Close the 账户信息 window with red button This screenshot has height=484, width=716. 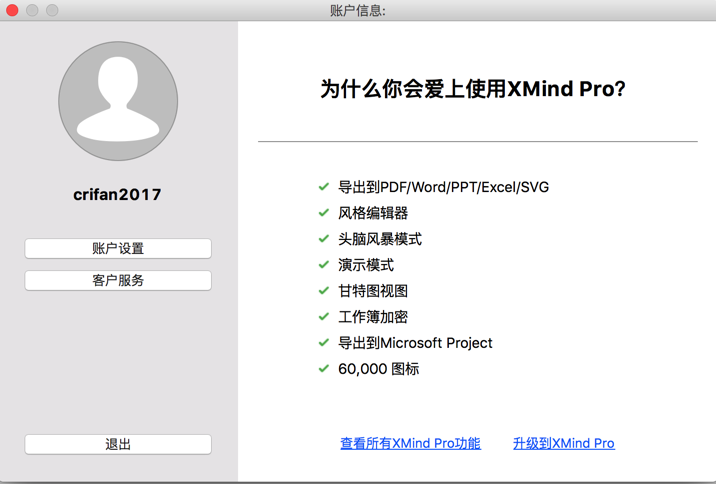coord(12,10)
